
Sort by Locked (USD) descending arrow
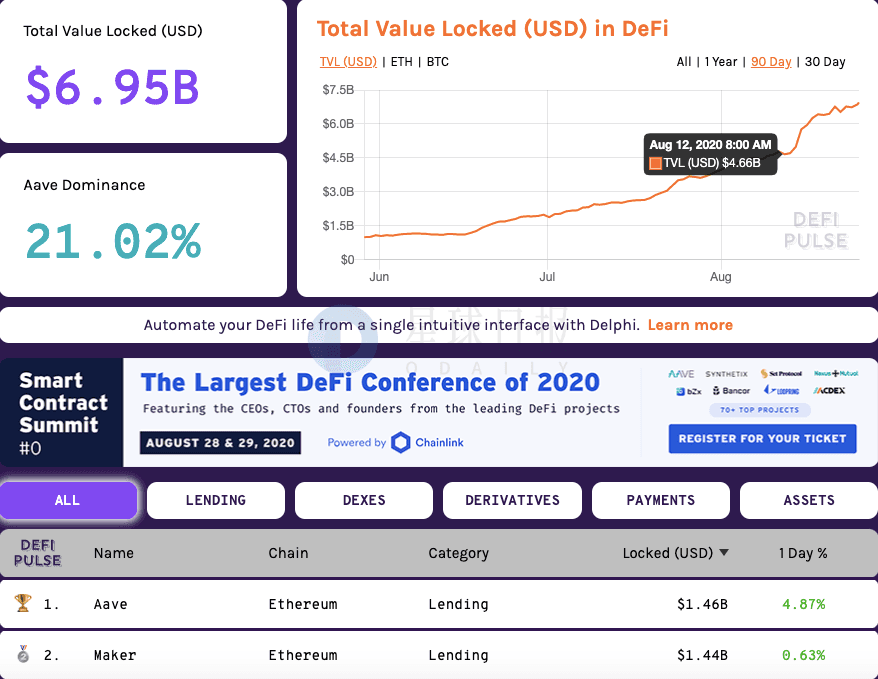[724, 552]
